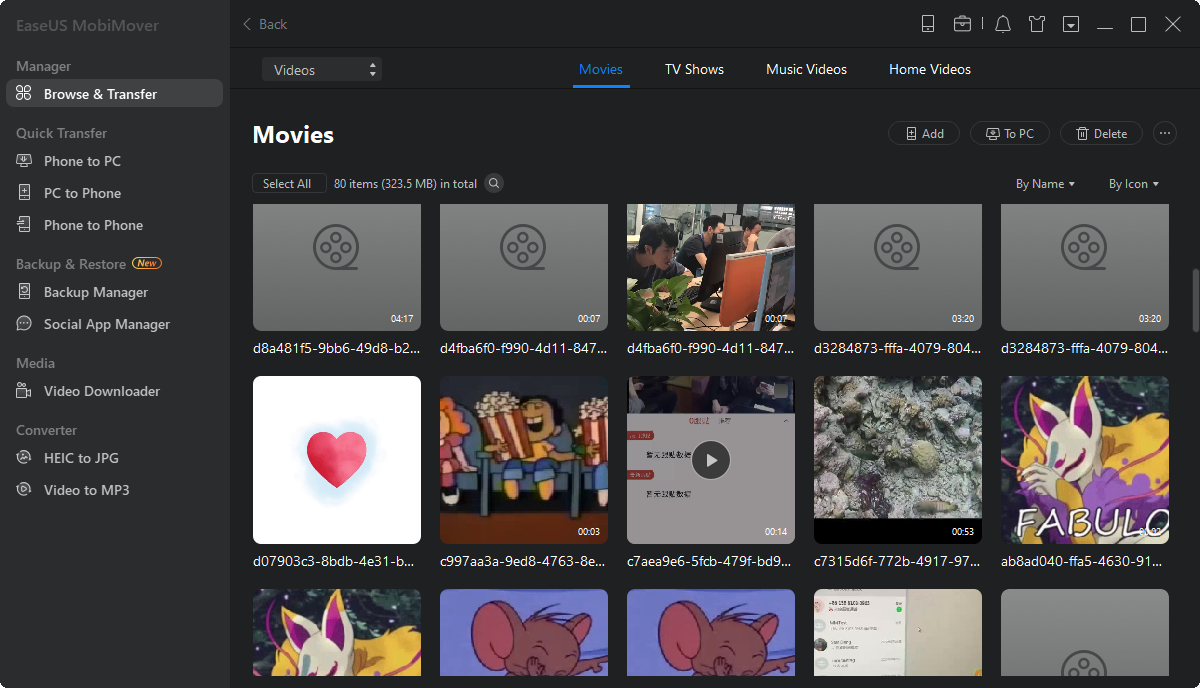The height and width of the screenshot is (688, 1200).
Task: Click the notification bell icon
Action: pos(1003,24)
